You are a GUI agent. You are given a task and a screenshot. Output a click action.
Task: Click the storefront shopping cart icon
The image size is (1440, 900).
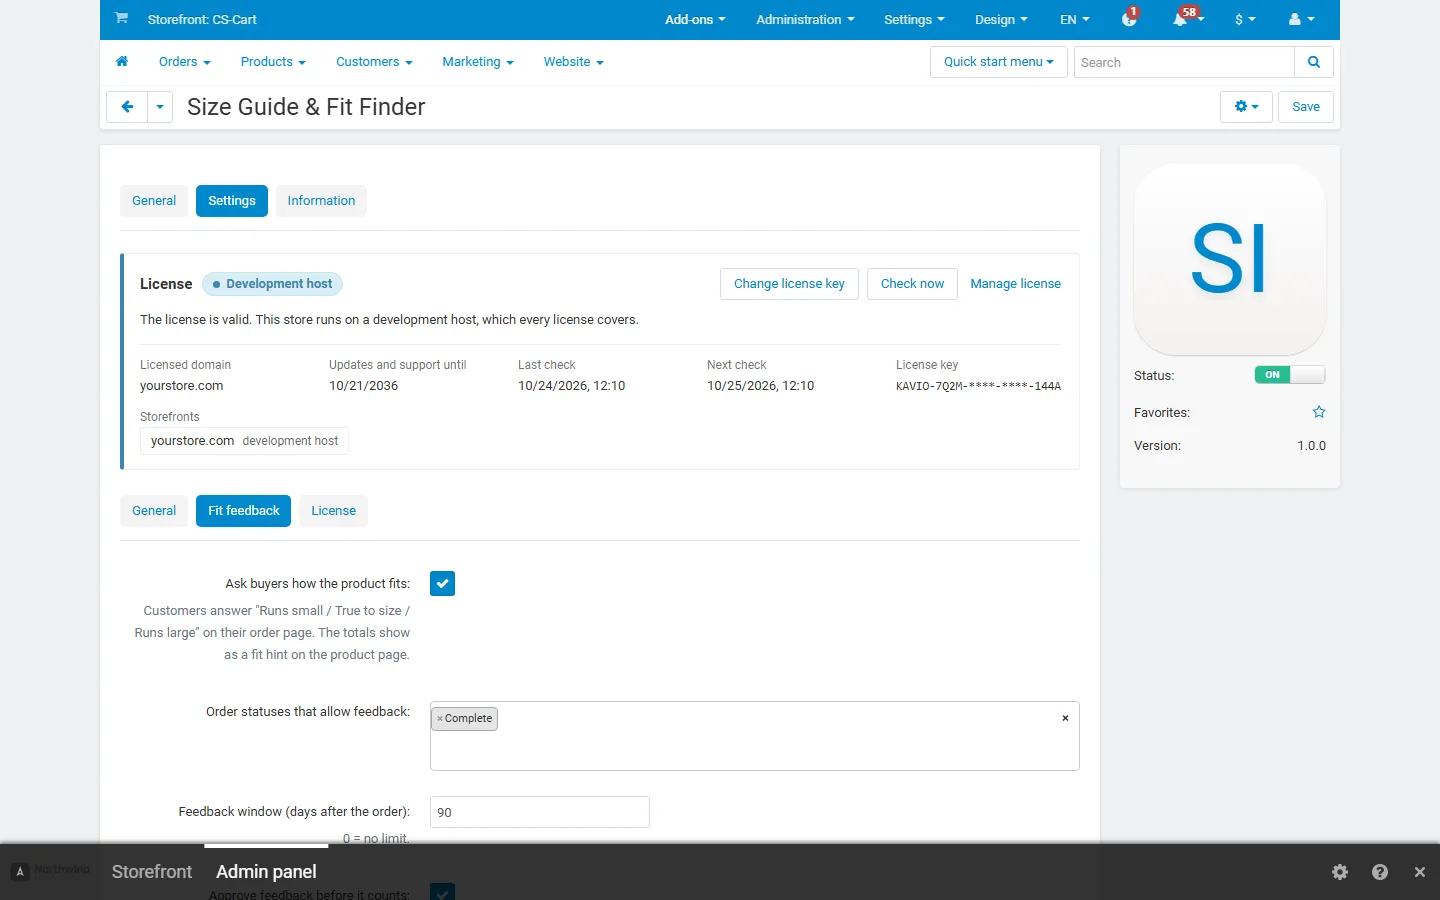121,18
